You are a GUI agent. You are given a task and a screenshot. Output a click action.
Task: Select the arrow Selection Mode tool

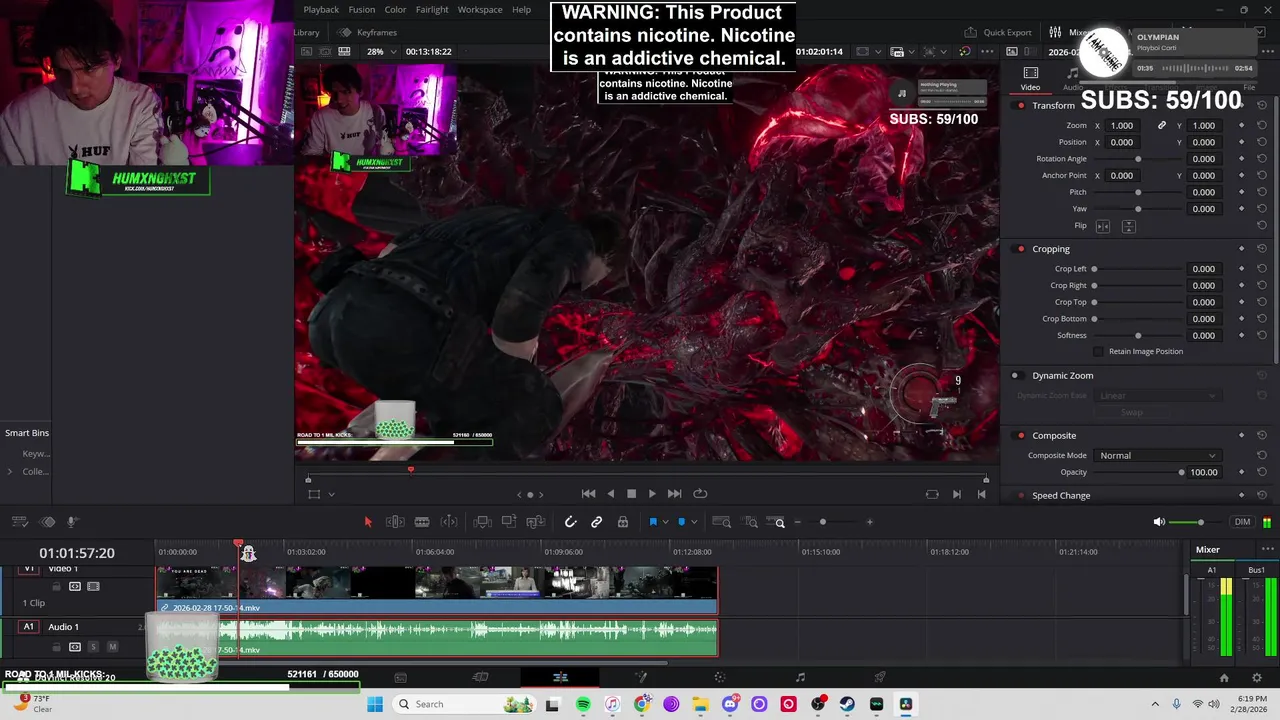[367, 522]
